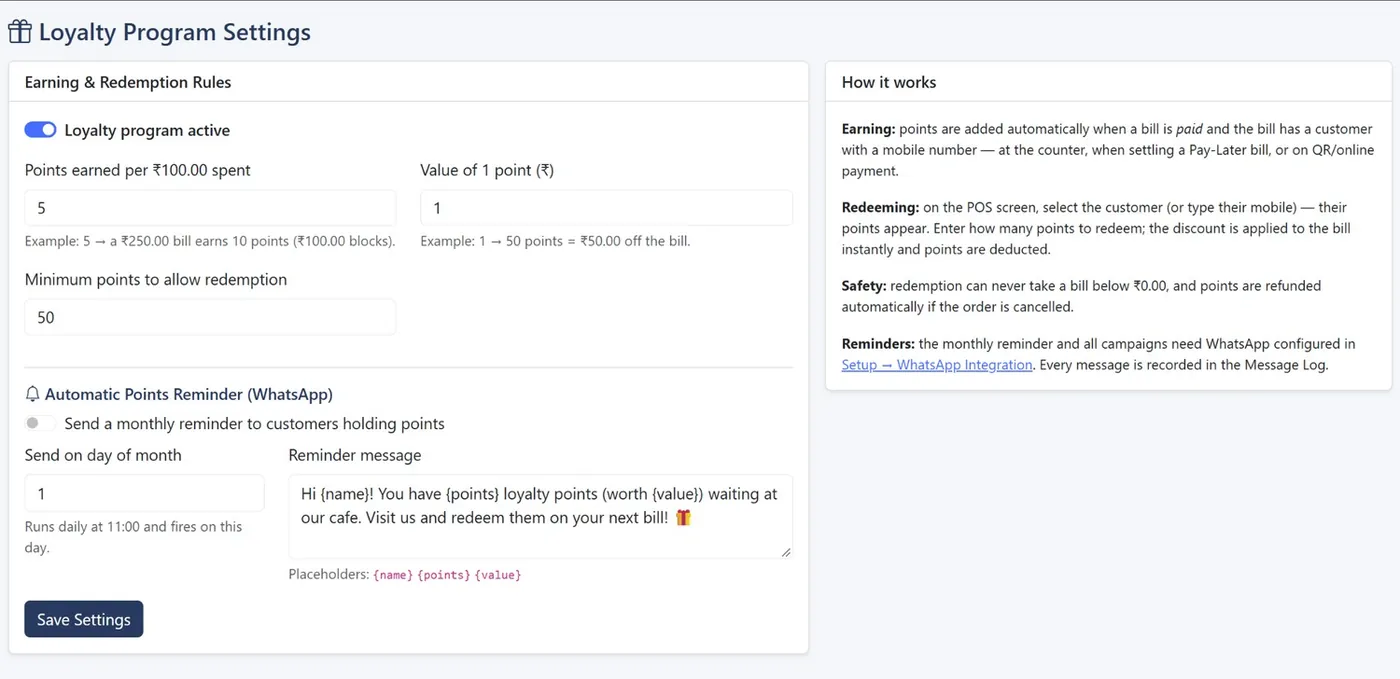Click the {name} placeholder tag

click(x=393, y=575)
